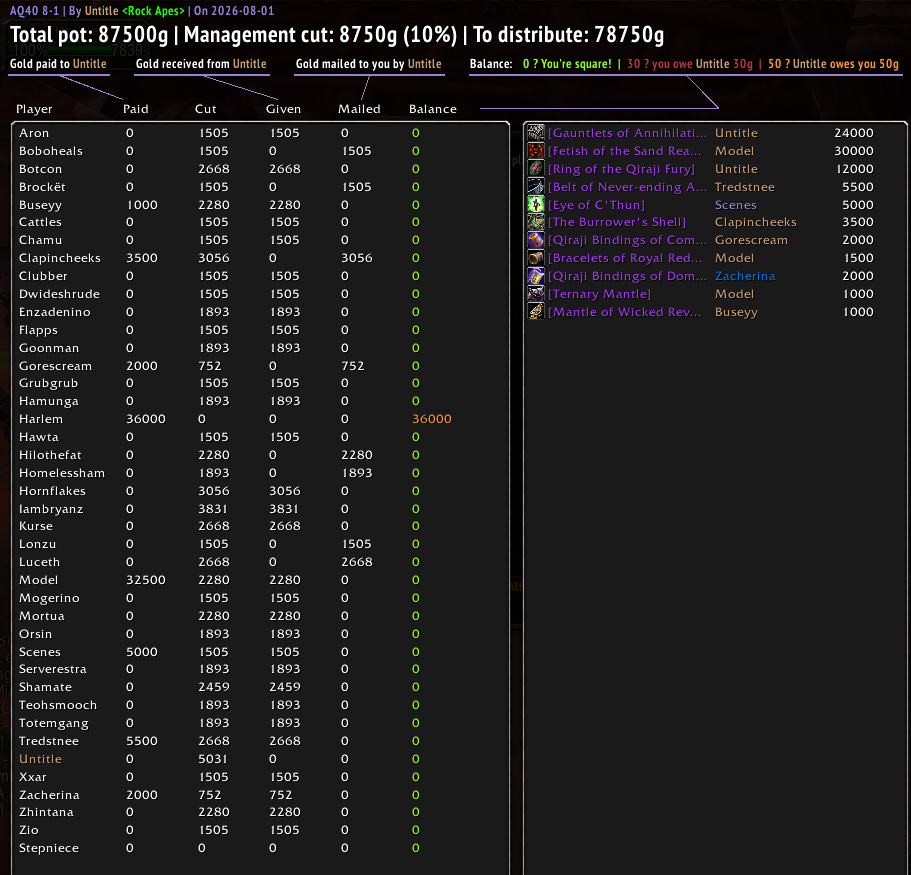The image size is (911, 875).
Task: Click the Paid column header
Action: coord(135,109)
